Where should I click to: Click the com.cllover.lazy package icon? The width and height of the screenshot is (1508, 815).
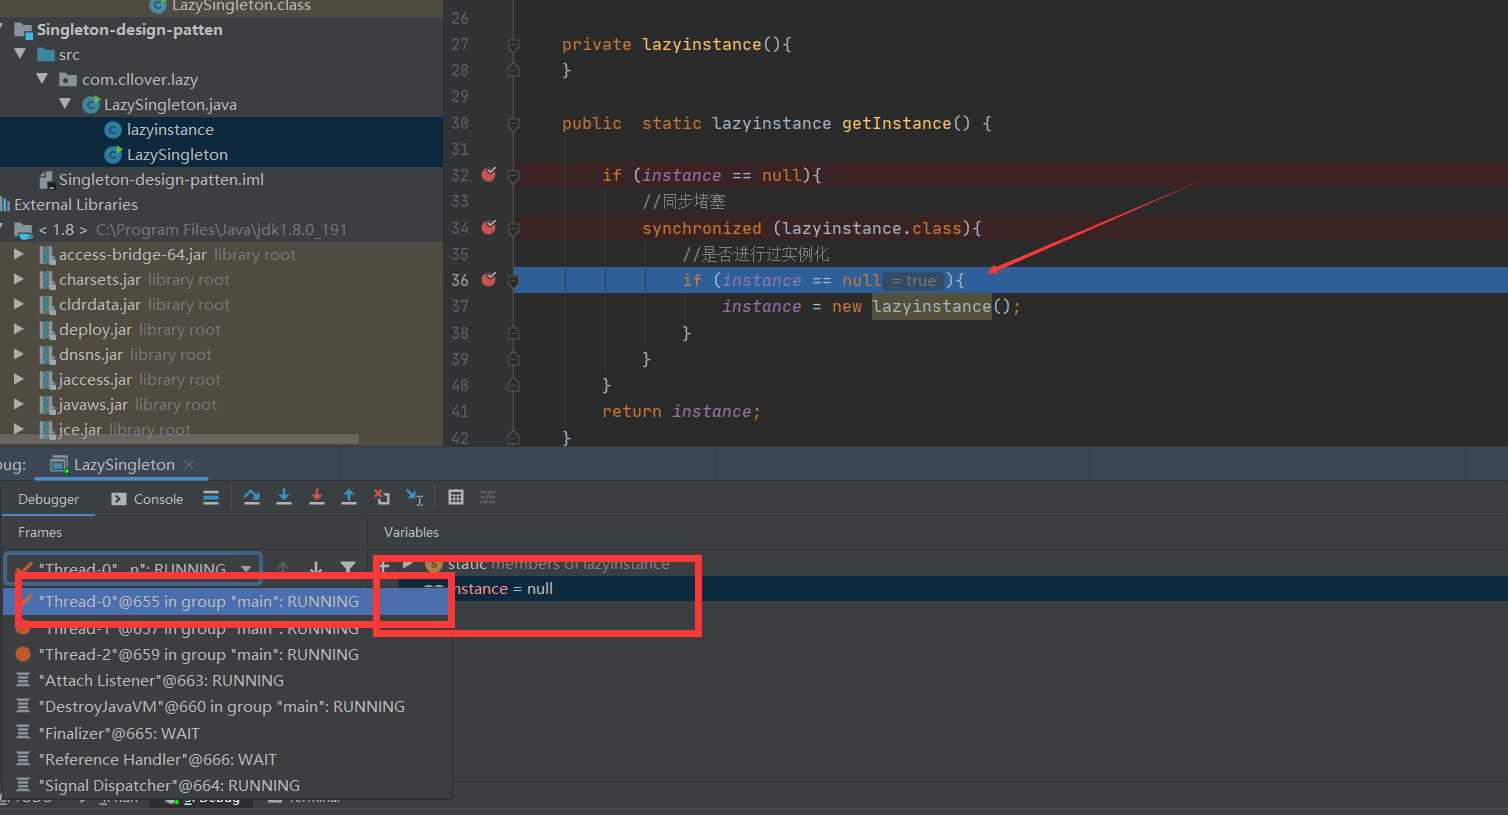(68, 80)
